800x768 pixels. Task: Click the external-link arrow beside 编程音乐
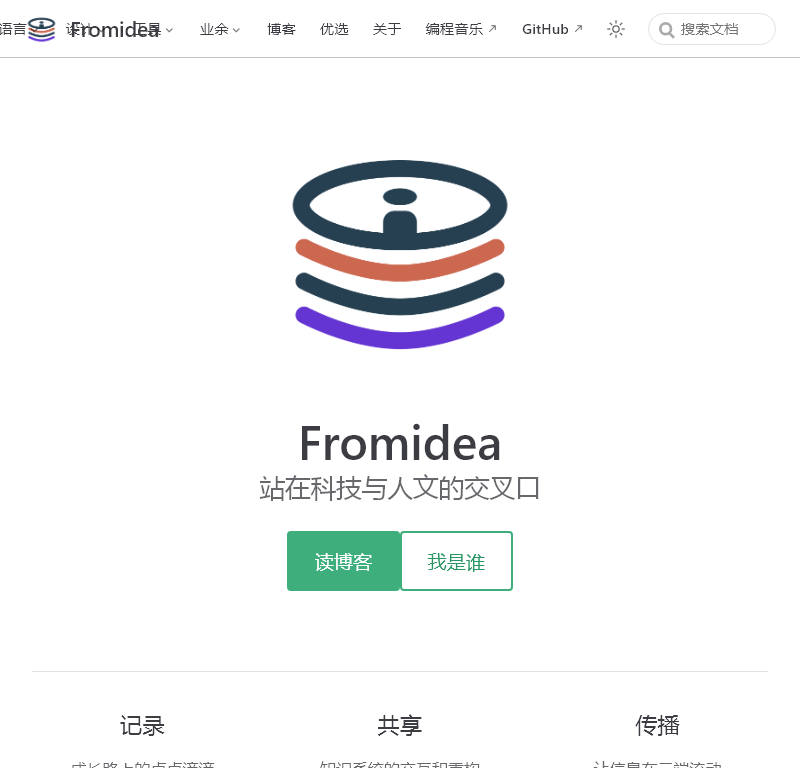492,29
